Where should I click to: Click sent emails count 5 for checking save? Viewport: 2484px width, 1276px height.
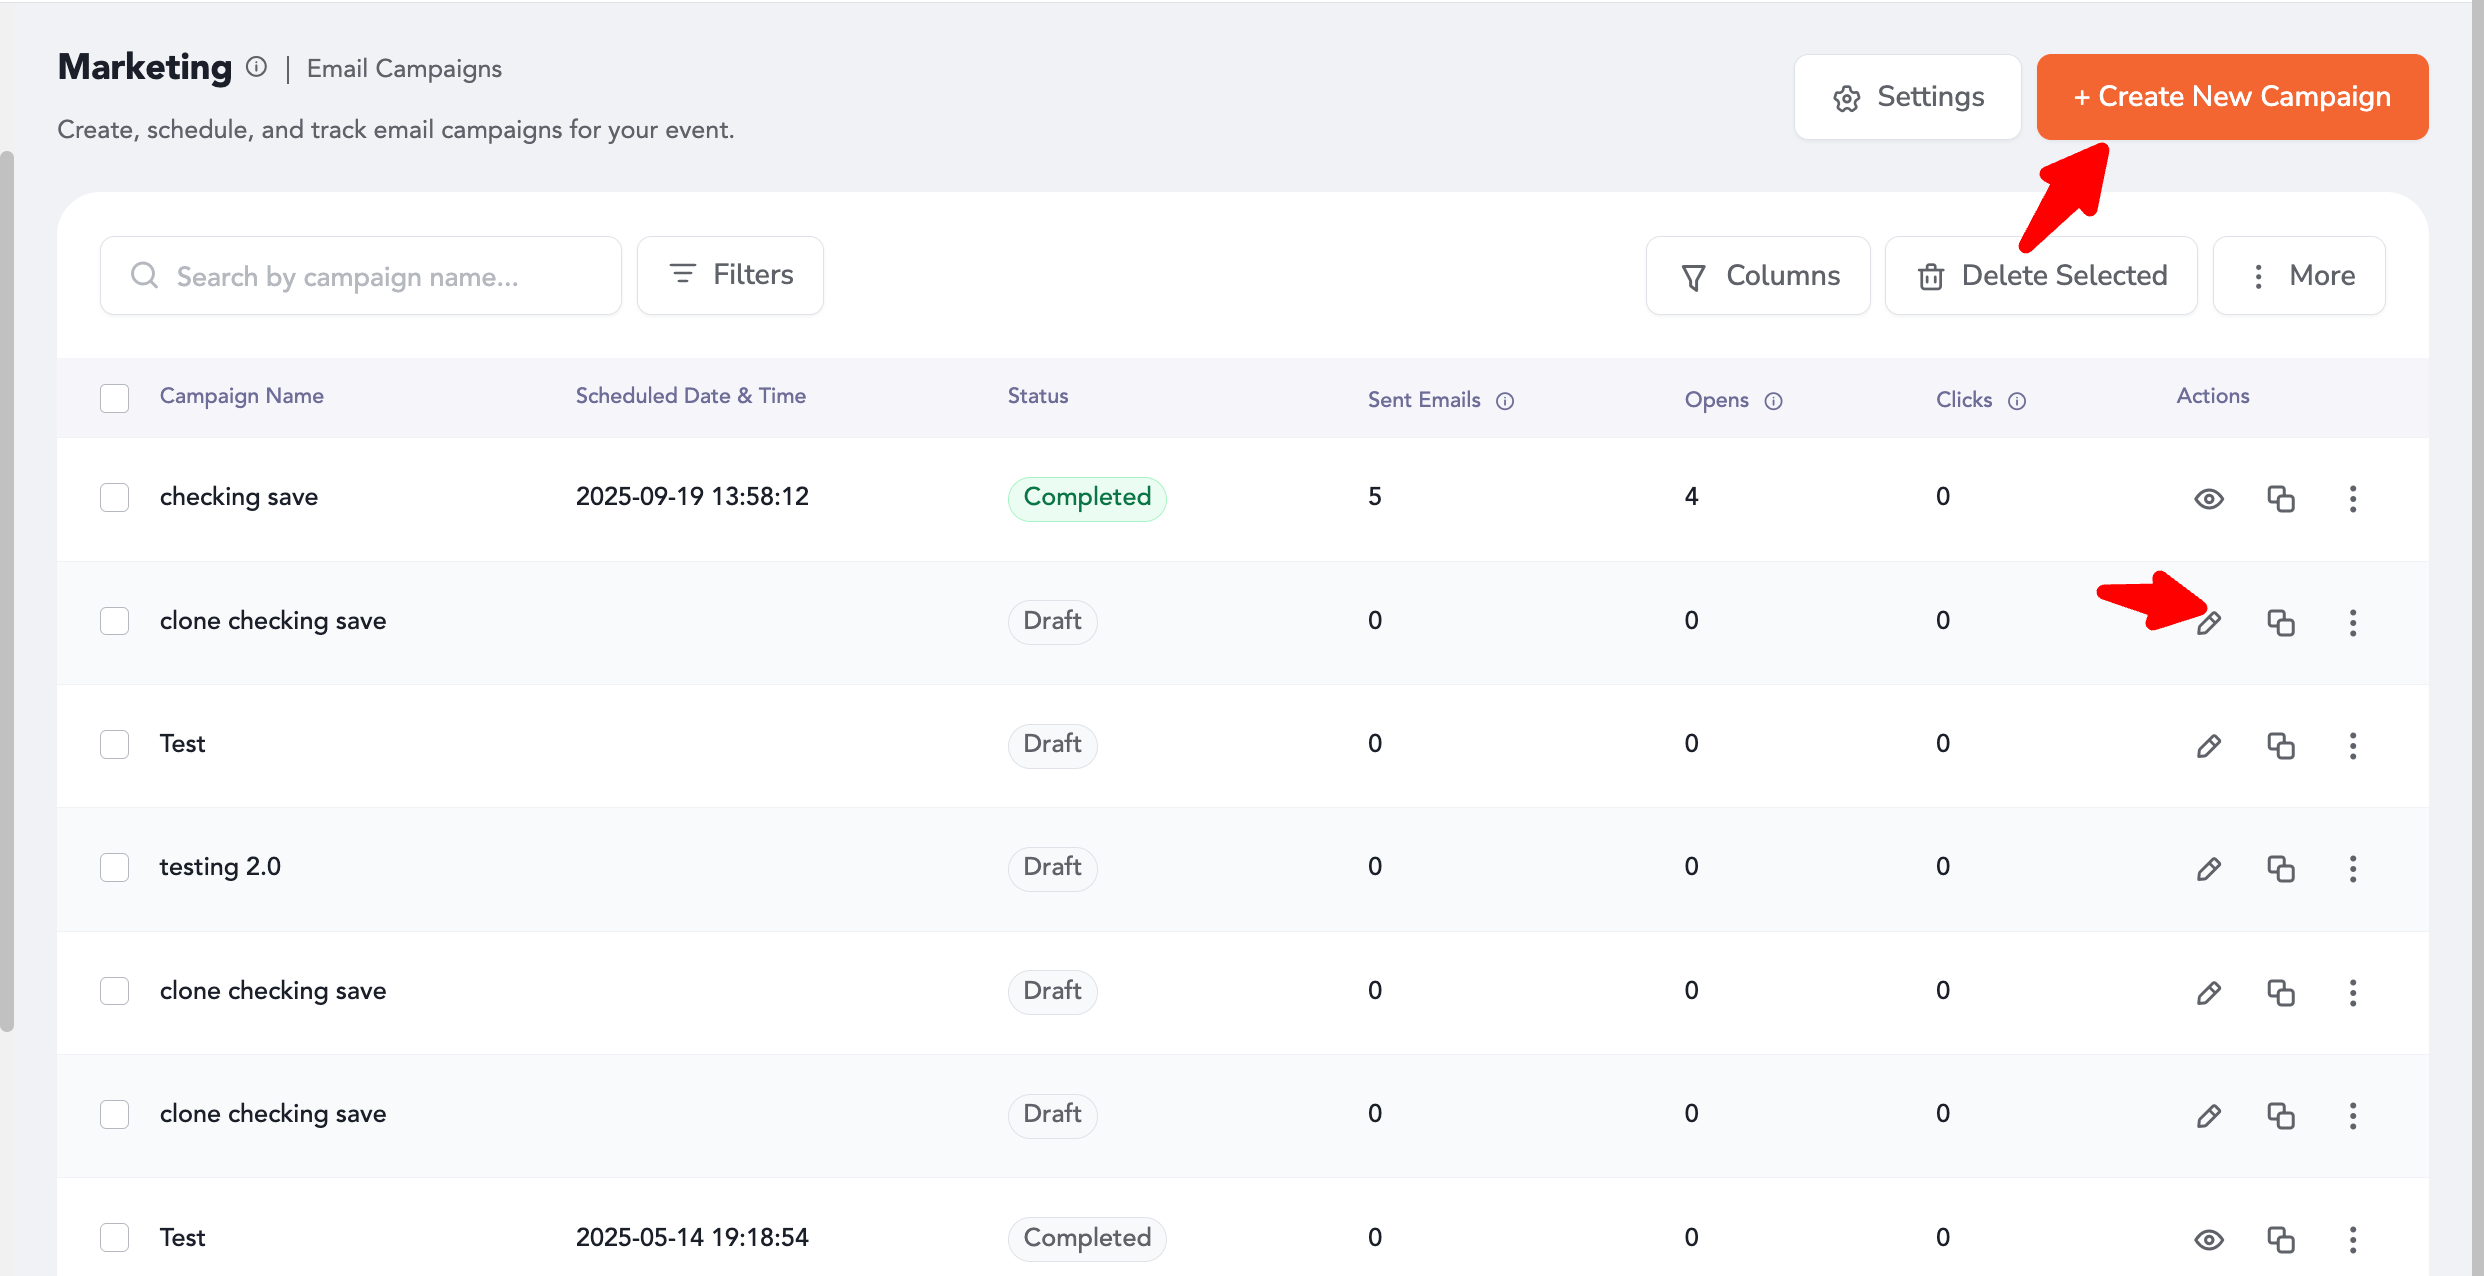[1375, 497]
